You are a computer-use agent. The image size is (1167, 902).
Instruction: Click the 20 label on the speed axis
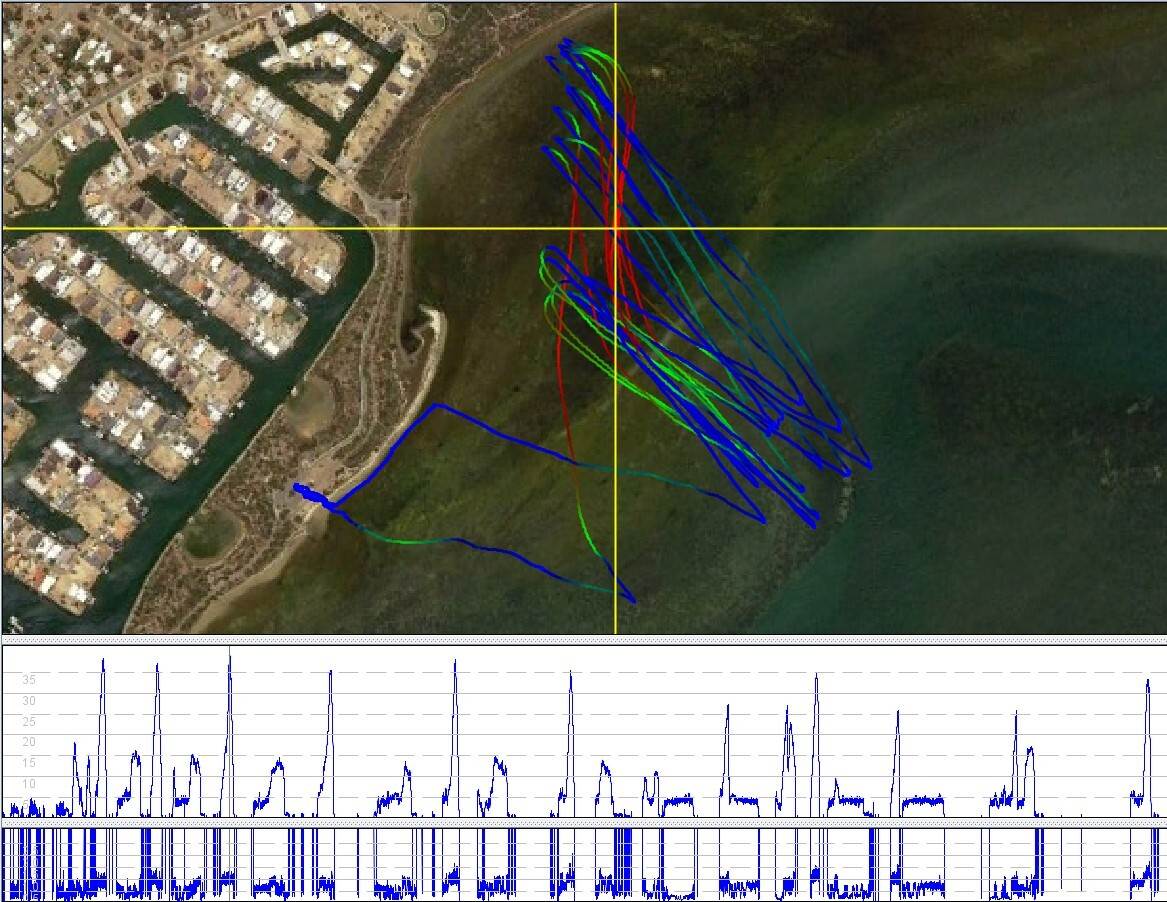point(30,742)
